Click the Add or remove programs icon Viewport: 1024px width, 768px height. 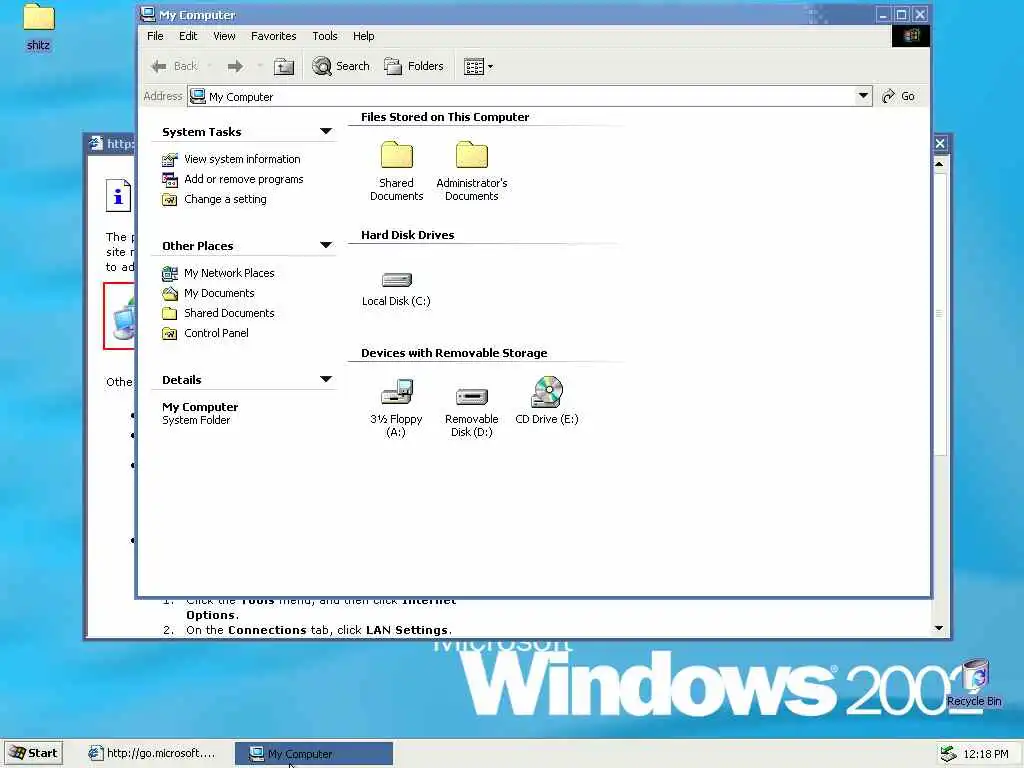point(170,180)
